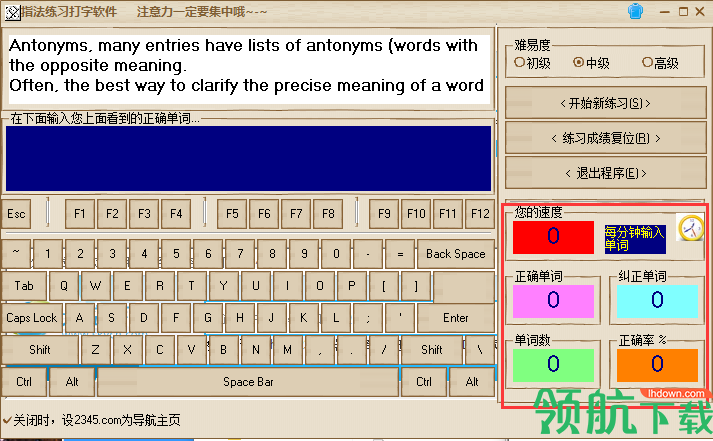Click the F8 key

tap(328, 214)
